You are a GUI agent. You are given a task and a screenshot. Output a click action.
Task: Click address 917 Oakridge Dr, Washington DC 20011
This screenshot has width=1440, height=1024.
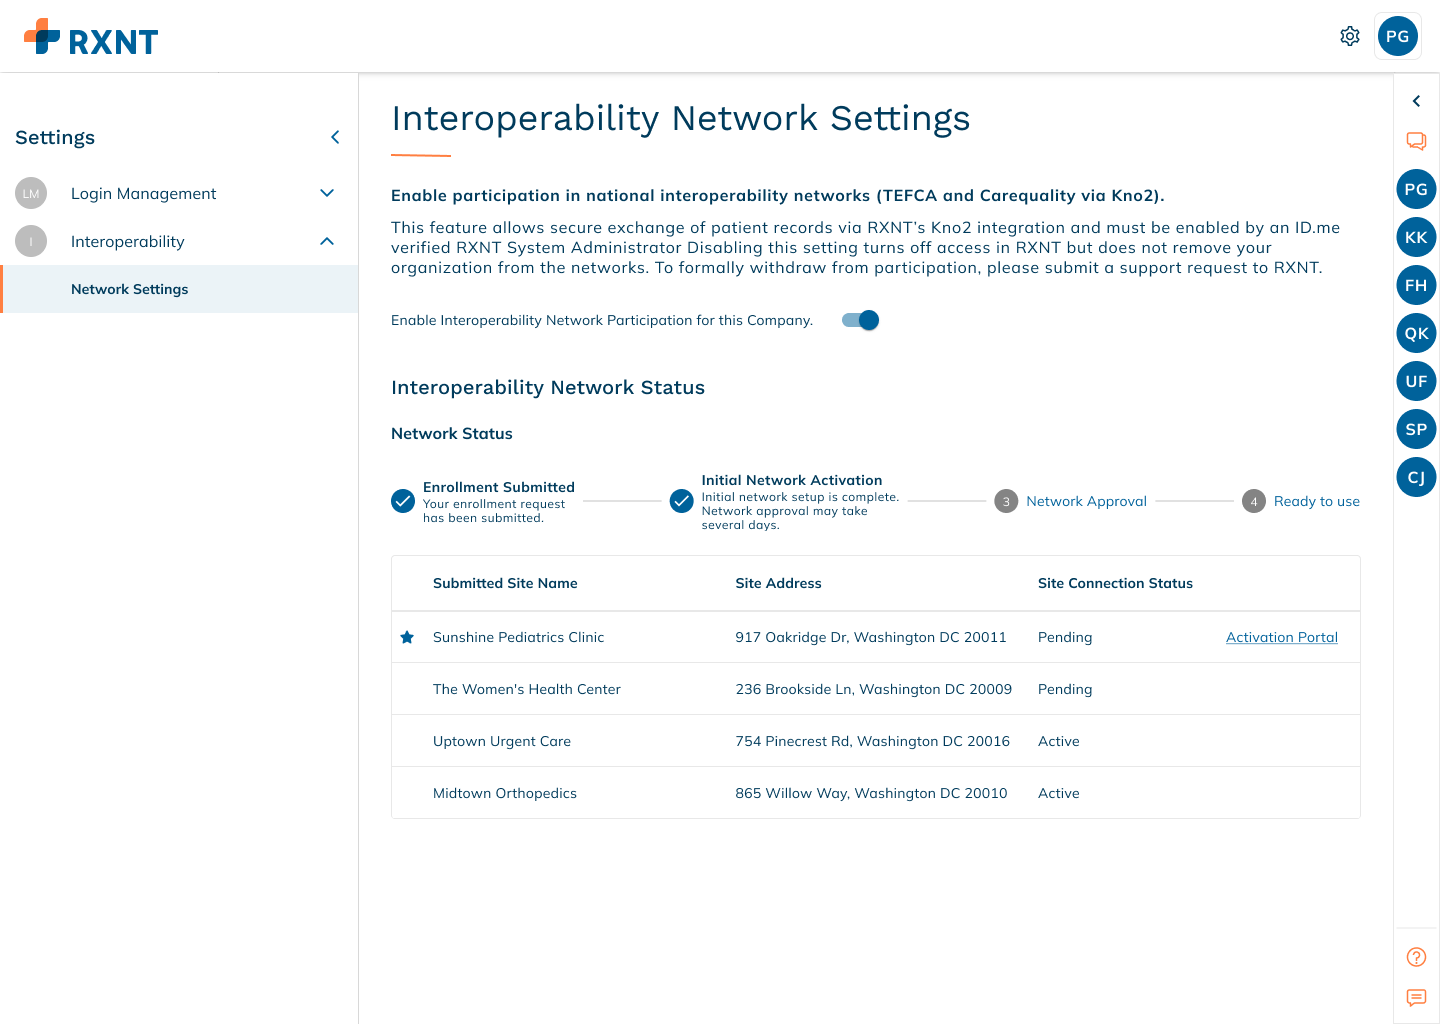(871, 637)
